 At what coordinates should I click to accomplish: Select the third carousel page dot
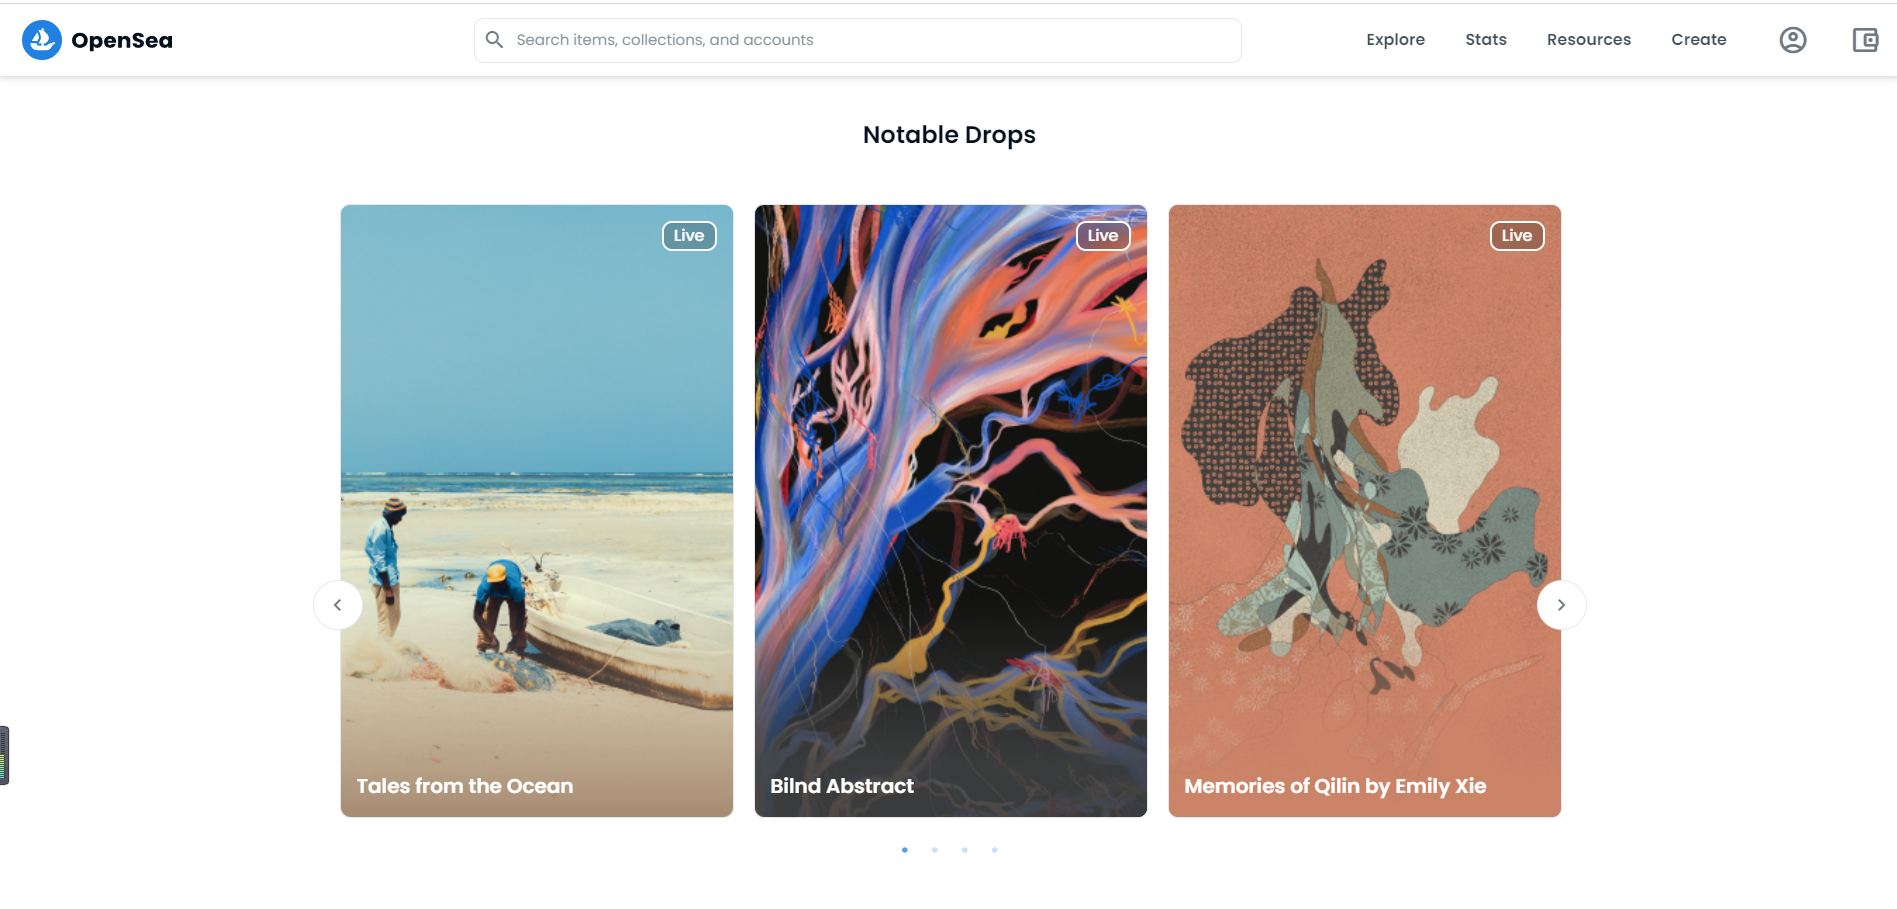tap(965, 850)
